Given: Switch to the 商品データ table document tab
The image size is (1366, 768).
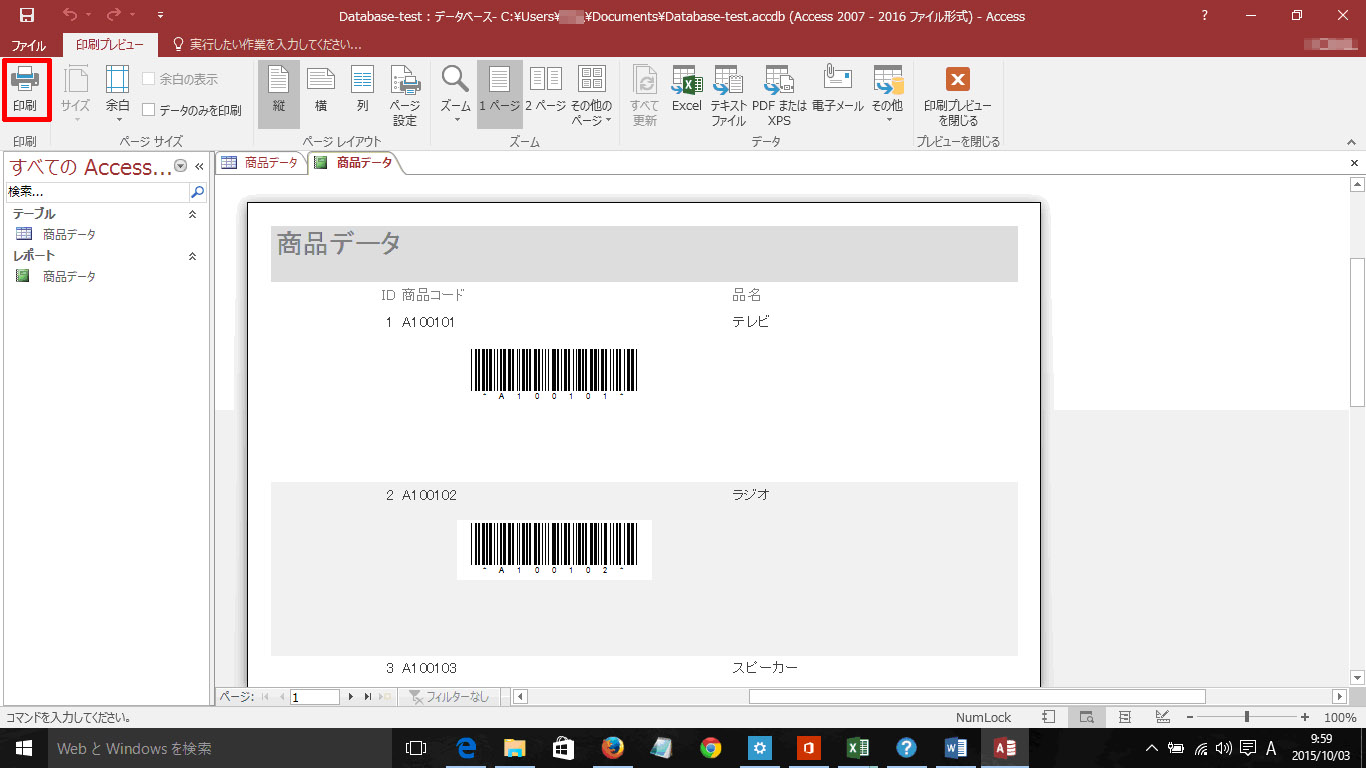Looking at the screenshot, I should click(260, 162).
